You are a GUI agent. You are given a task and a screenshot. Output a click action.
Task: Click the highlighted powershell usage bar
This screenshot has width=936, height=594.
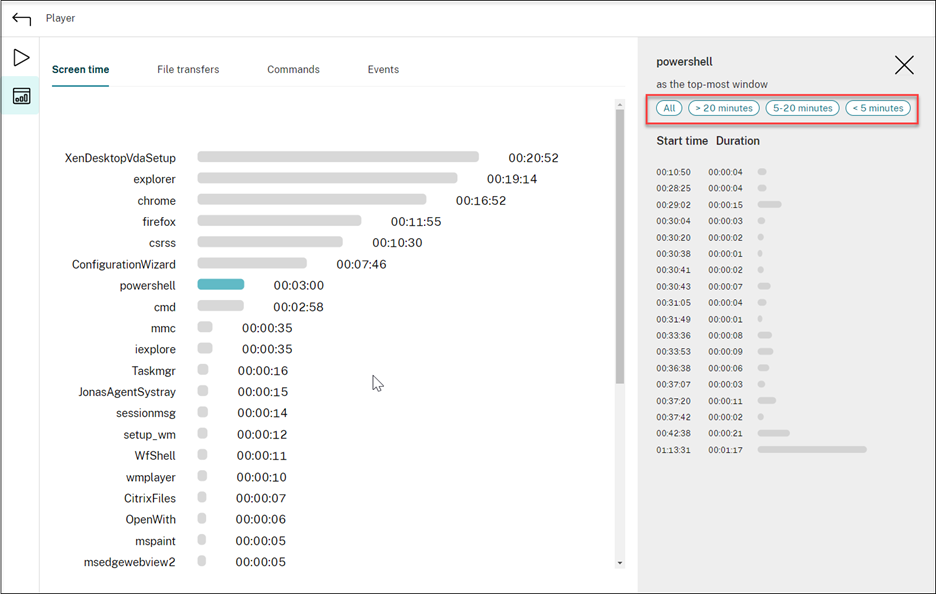tap(221, 285)
